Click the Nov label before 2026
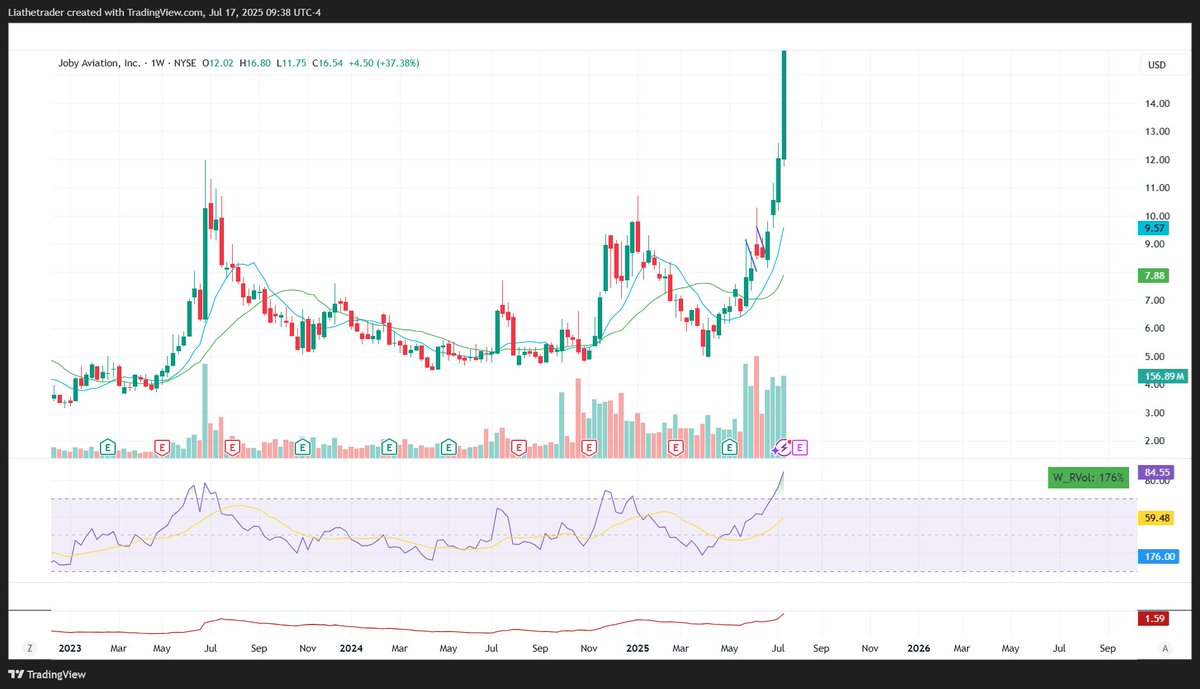The image size is (1200, 689). [x=869, y=648]
